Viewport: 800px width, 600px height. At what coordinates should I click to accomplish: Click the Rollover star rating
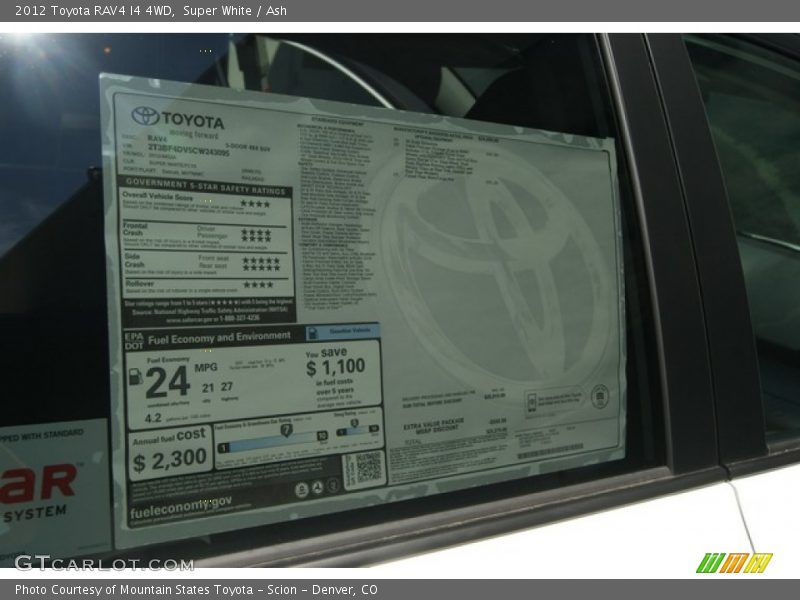[x=257, y=285]
